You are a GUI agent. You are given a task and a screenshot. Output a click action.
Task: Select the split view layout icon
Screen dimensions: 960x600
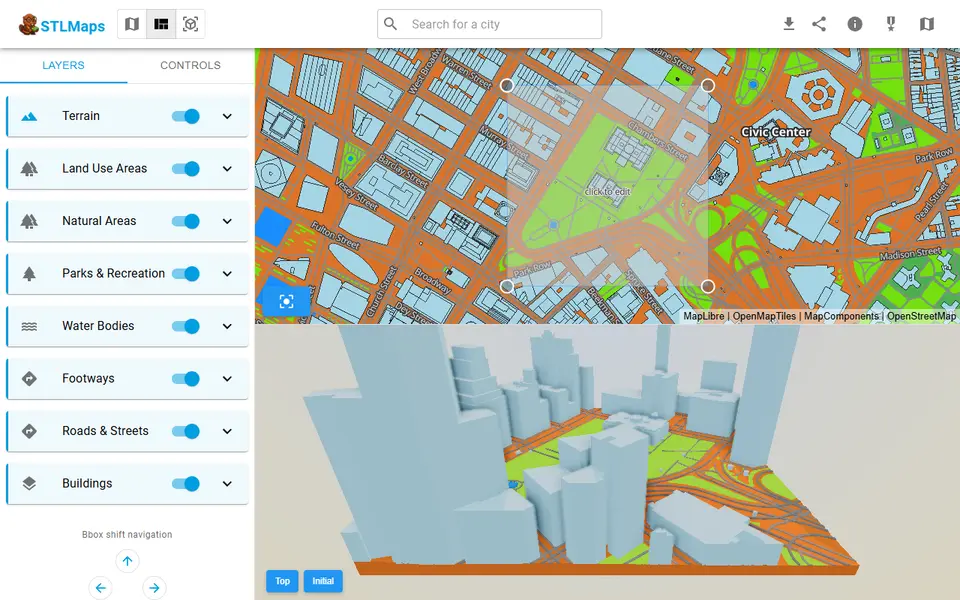[161, 24]
